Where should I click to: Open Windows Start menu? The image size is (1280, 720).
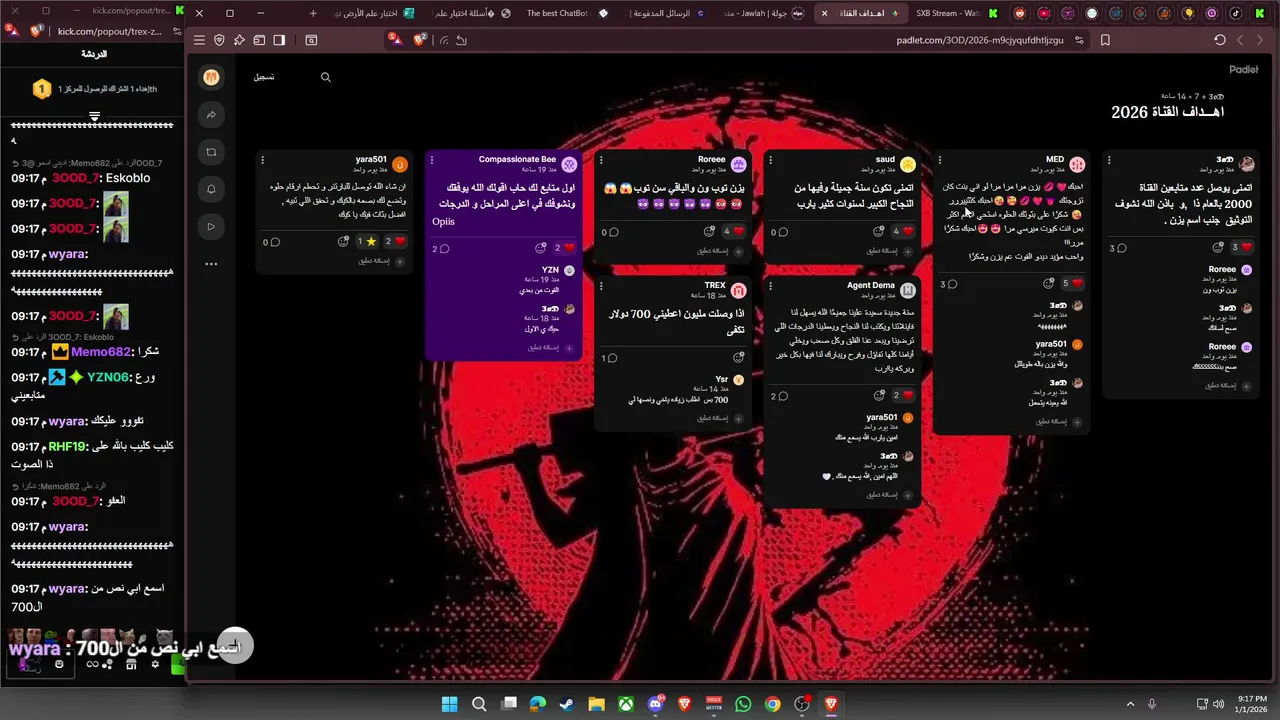tap(449, 704)
